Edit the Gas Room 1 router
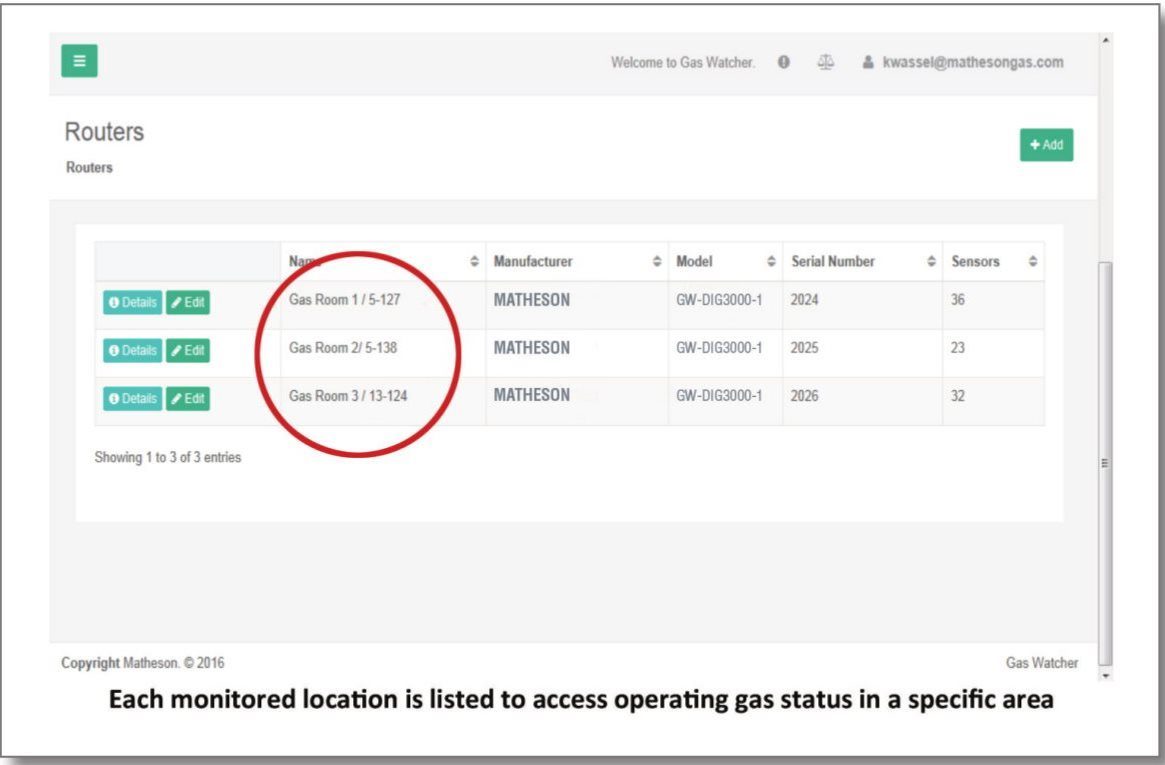Viewport: 1165px width, 765px height. 188,303
